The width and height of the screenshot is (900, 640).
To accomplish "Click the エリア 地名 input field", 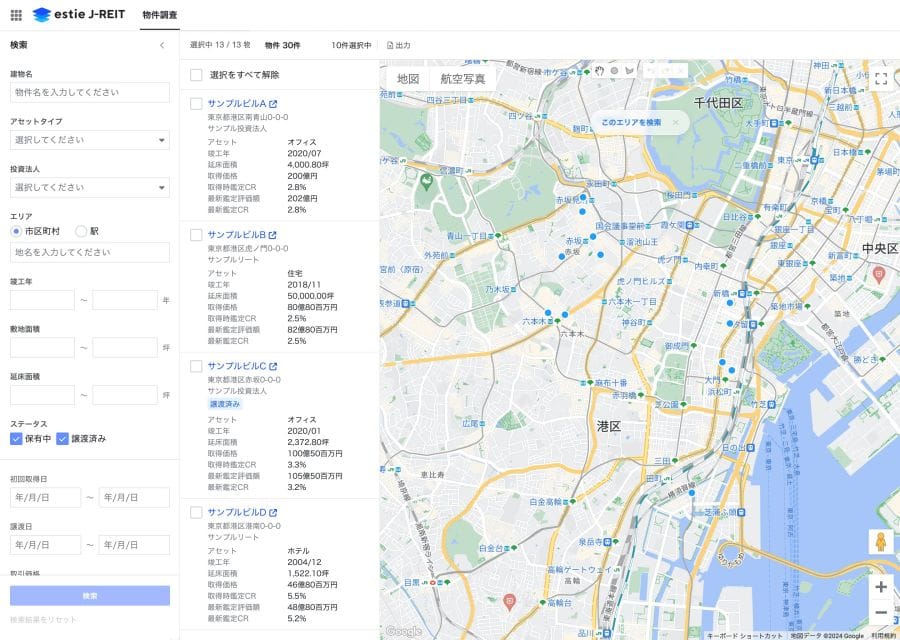I will click(x=90, y=253).
